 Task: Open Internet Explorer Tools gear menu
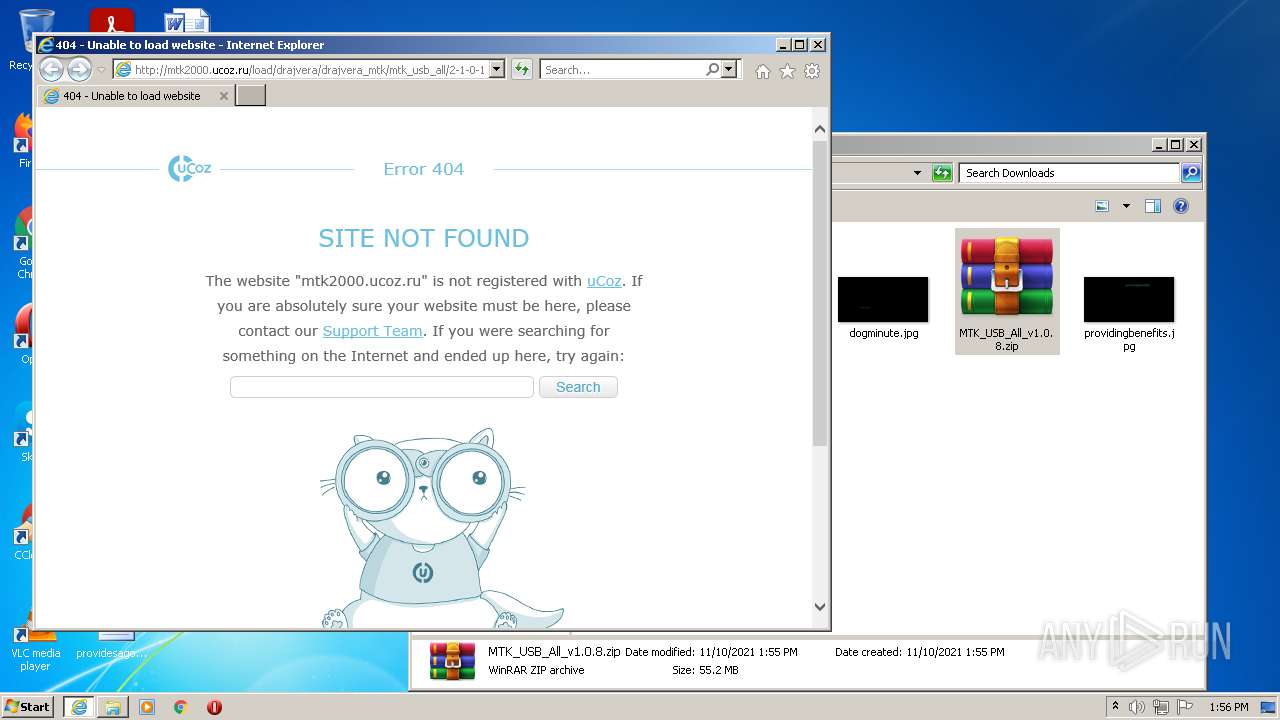pyautogui.click(x=812, y=71)
